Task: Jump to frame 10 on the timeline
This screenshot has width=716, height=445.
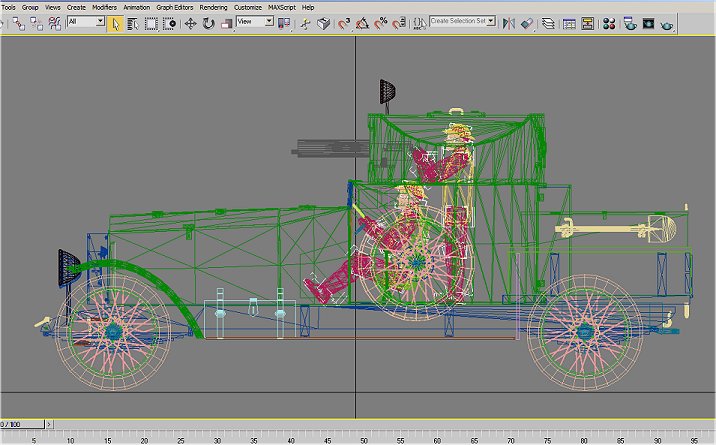Action: point(70,440)
